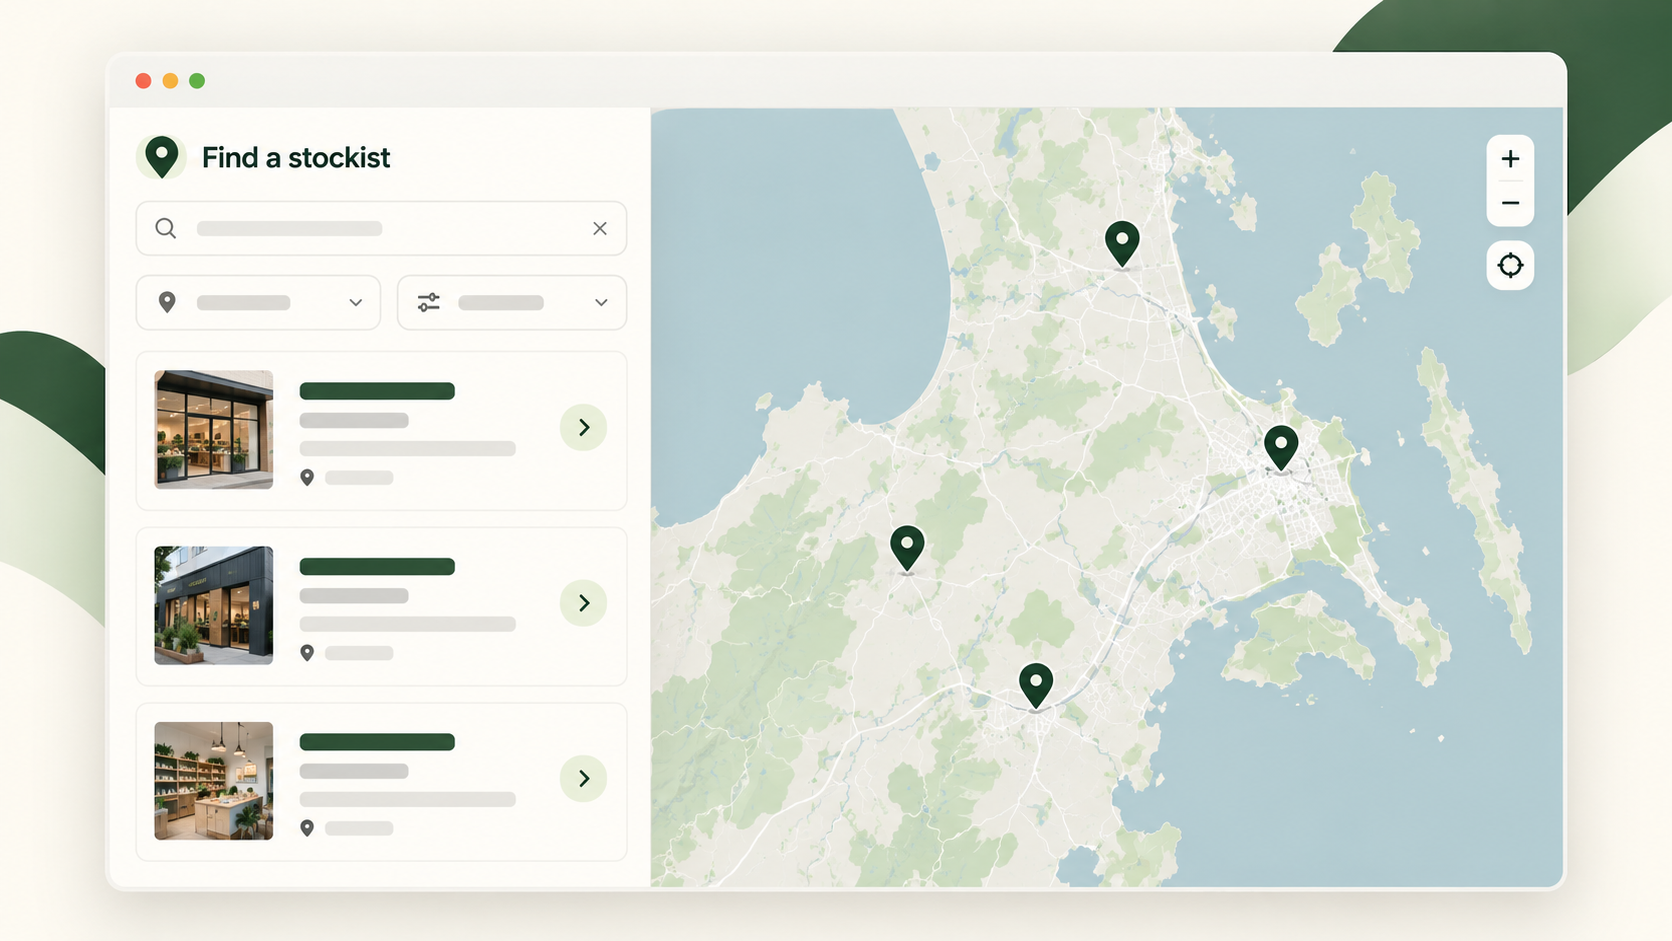Open the third stockist card arrow

[x=584, y=778]
